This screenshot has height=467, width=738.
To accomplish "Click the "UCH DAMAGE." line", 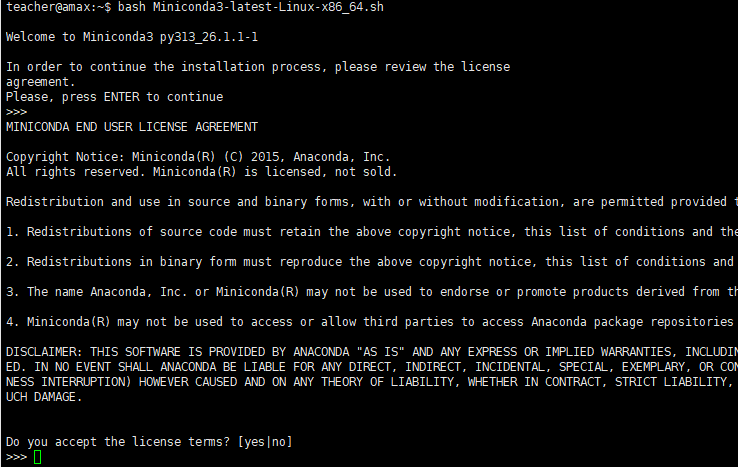I will [x=43, y=397].
